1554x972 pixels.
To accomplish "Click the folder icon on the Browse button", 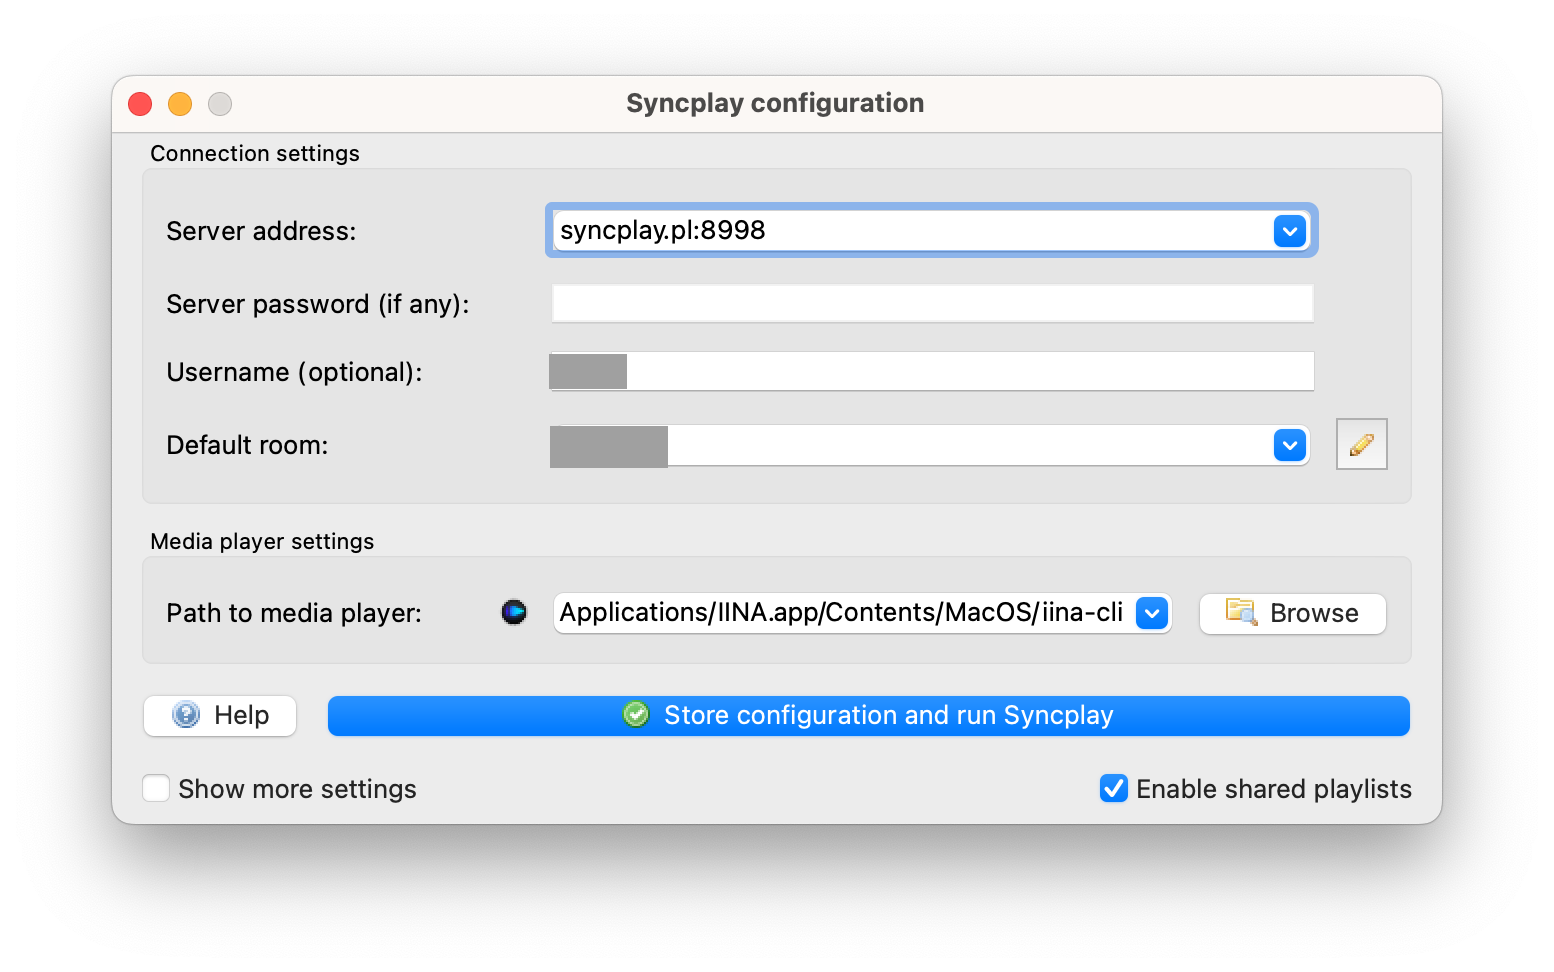I will pyautogui.click(x=1241, y=612).
